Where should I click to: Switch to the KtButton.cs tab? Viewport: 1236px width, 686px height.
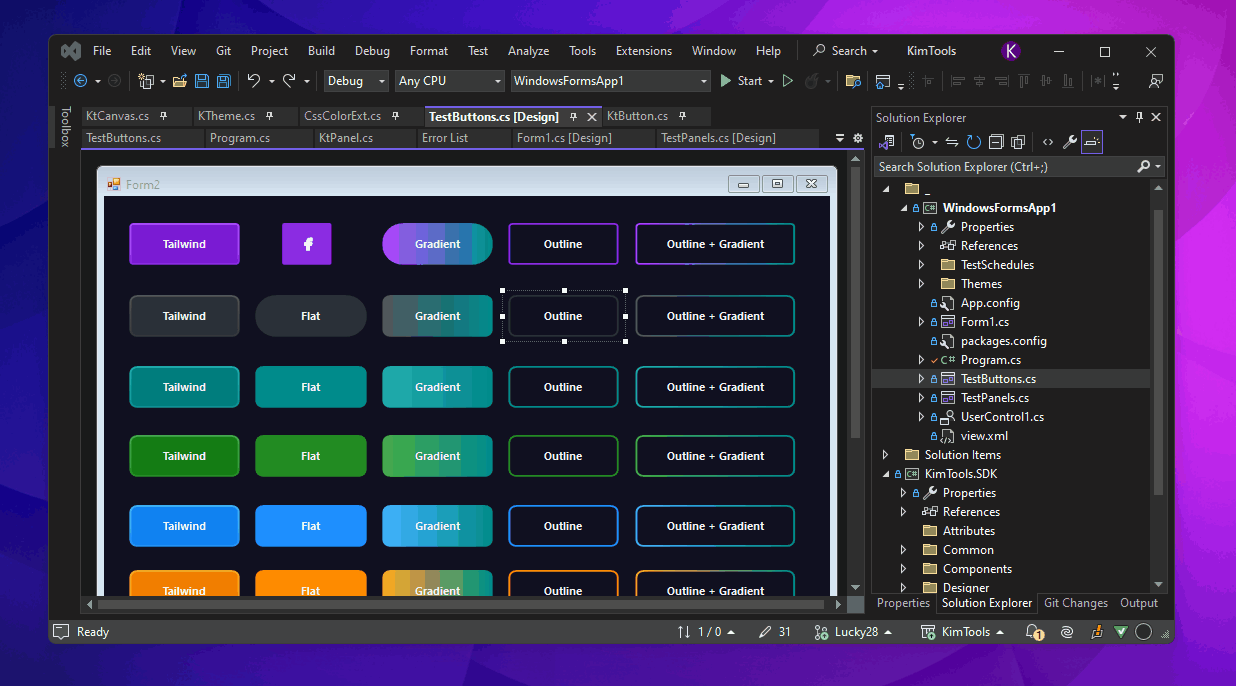click(637, 116)
